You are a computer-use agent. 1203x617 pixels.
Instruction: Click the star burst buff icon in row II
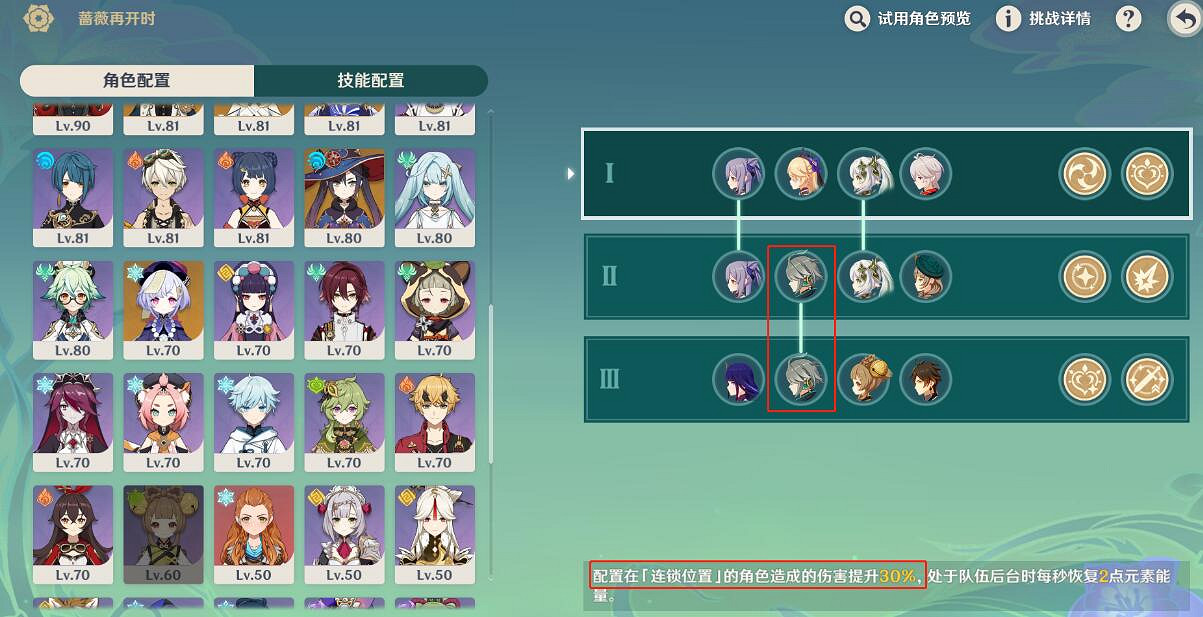1147,277
